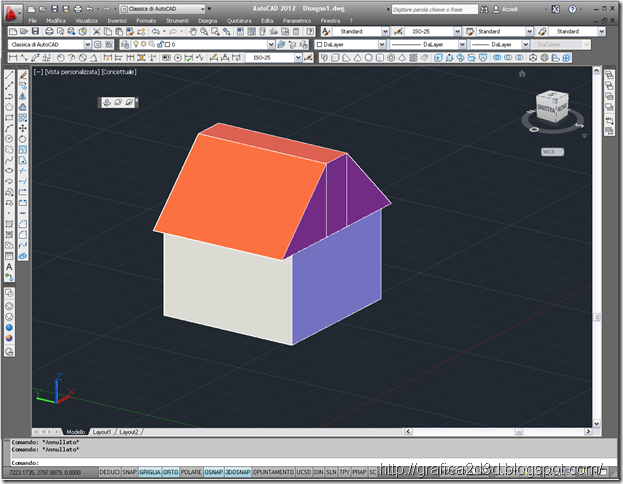Toggle ORTO mode in status bar
Image resolution: width=623 pixels, height=484 pixels.
[170, 472]
